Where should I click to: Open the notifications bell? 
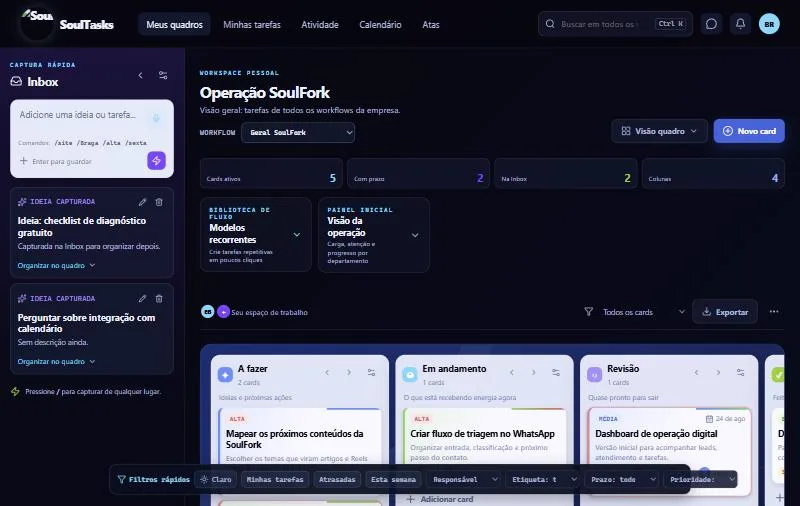pyautogui.click(x=740, y=24)
